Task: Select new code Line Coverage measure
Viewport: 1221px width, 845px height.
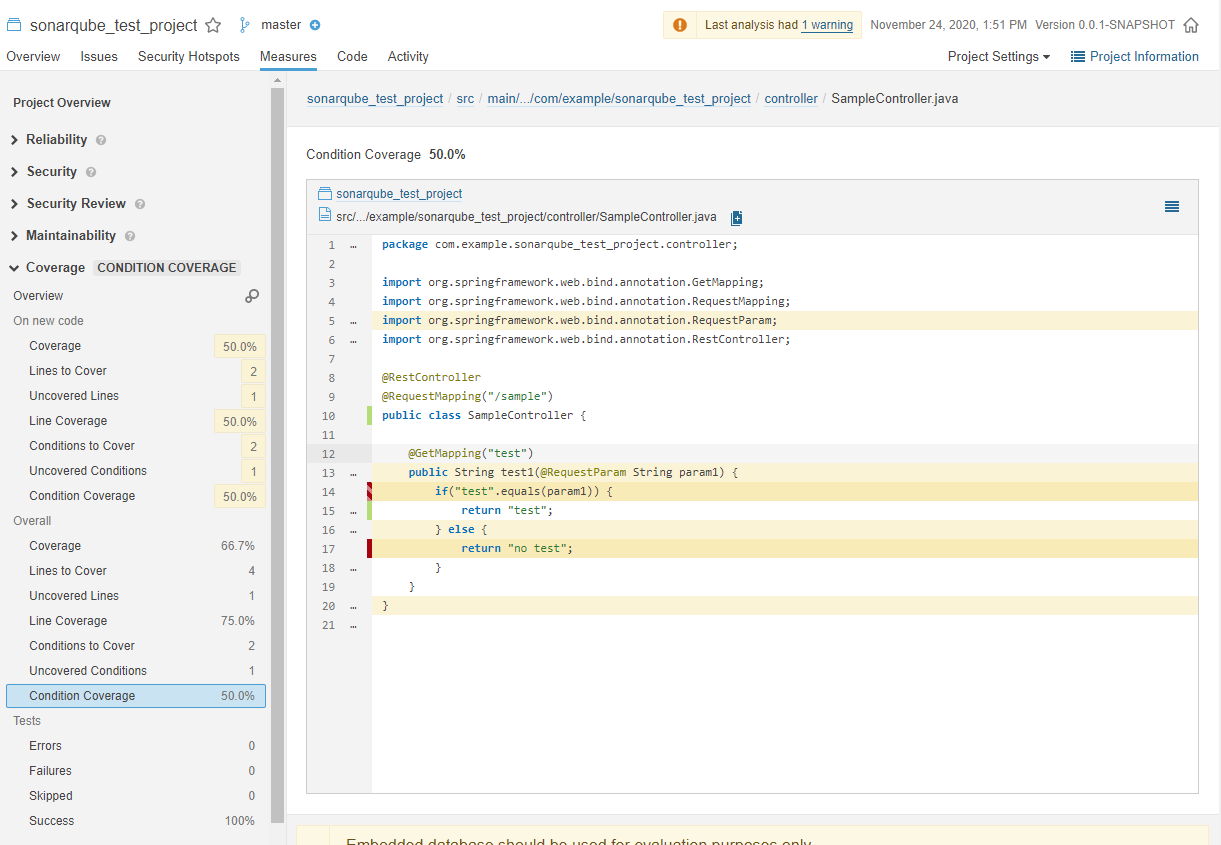Action: (x=137, y=421)
